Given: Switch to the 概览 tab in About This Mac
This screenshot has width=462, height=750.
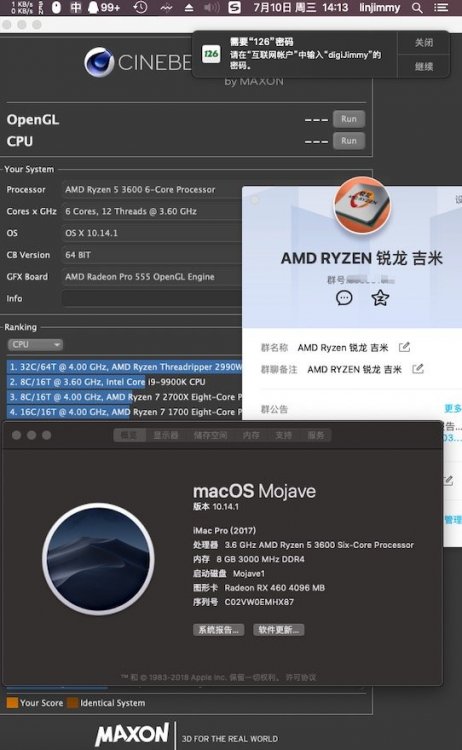Looking at the screenshot, I should coord(129,435).
